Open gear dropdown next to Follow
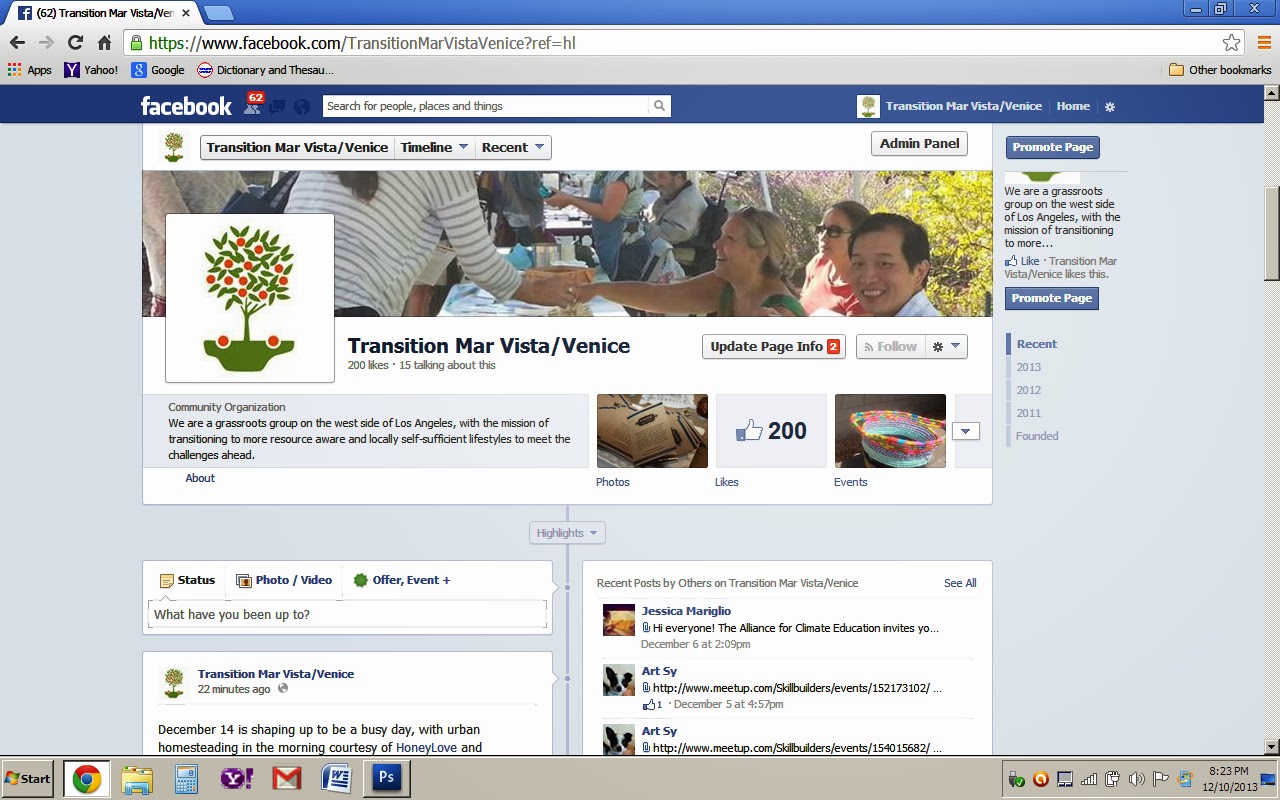This screenshot has width=1280, height=800. 946,346
